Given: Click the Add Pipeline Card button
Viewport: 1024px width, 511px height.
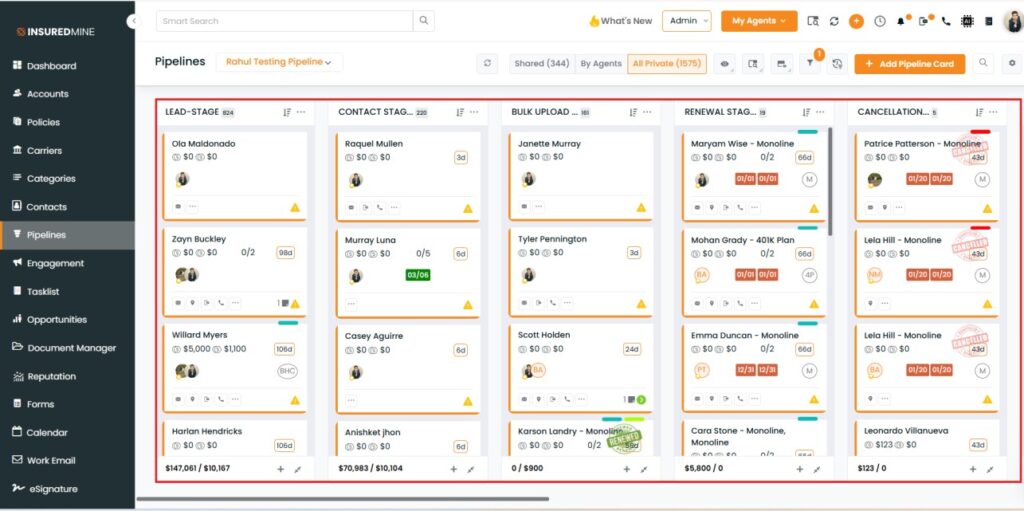Looking at the screenshot, I should 909,64.
